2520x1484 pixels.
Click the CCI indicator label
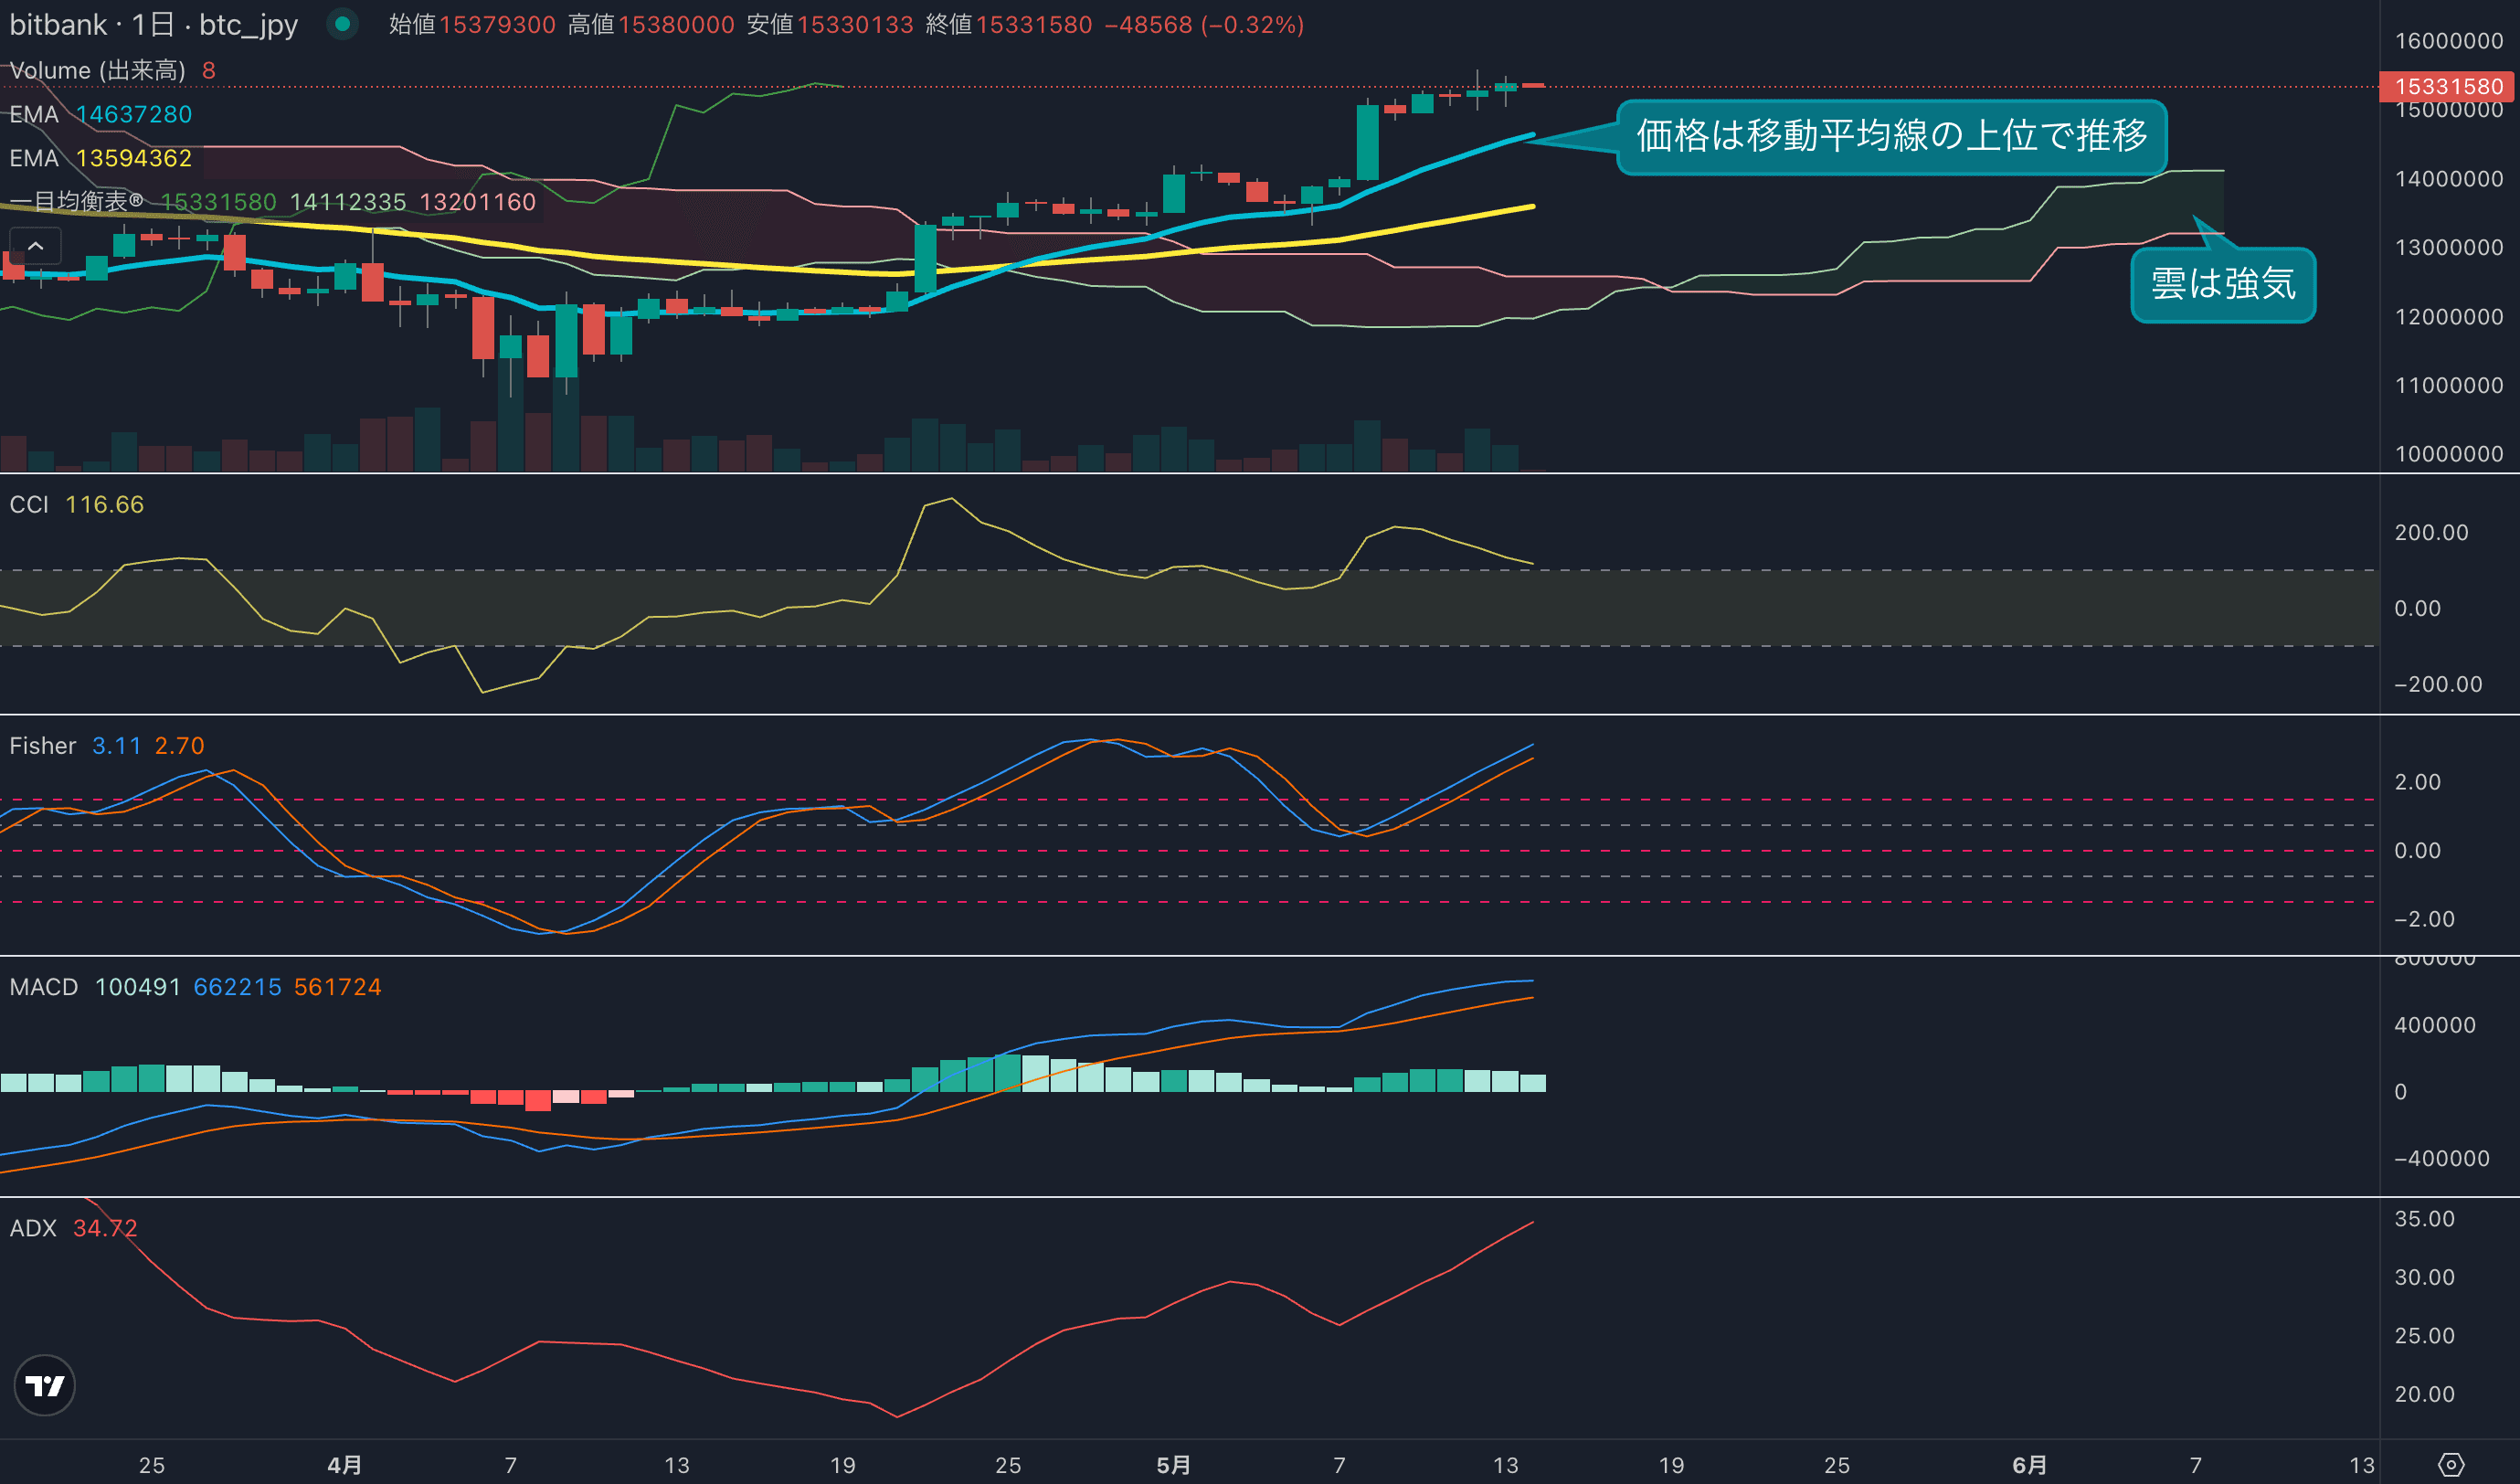click(x=29, y=504)
